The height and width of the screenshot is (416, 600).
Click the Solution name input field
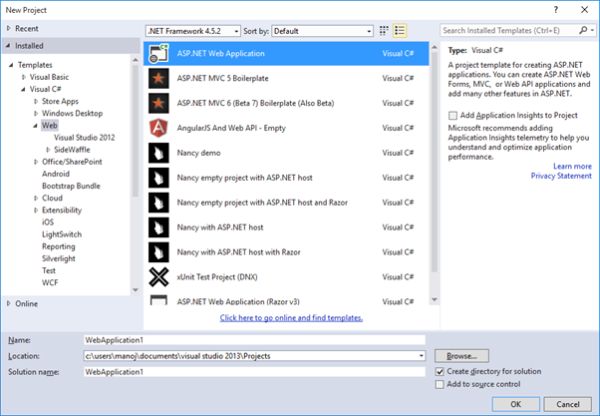point(254,372)
